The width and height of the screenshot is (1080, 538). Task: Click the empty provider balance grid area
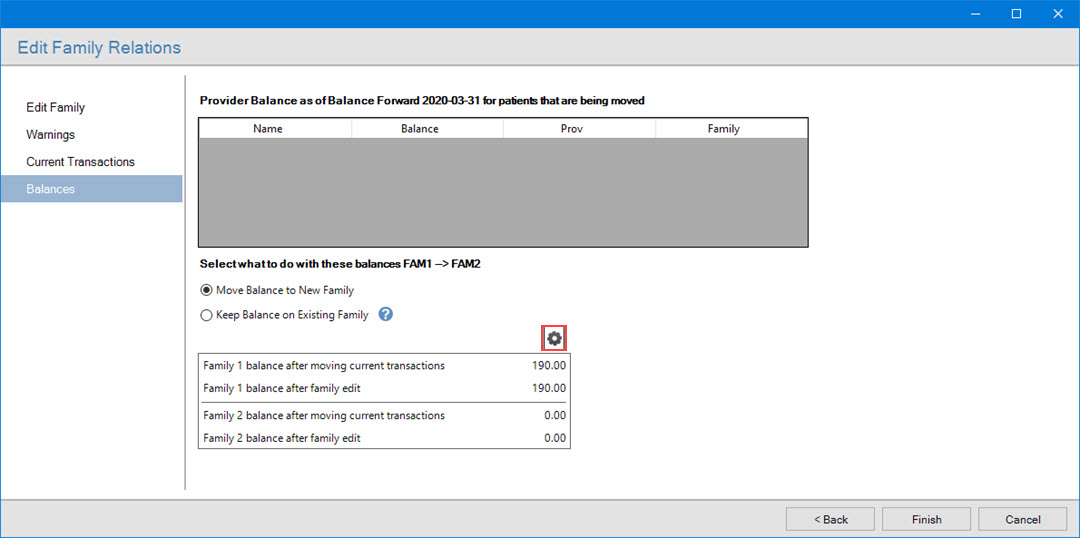[x=503, y=192]
